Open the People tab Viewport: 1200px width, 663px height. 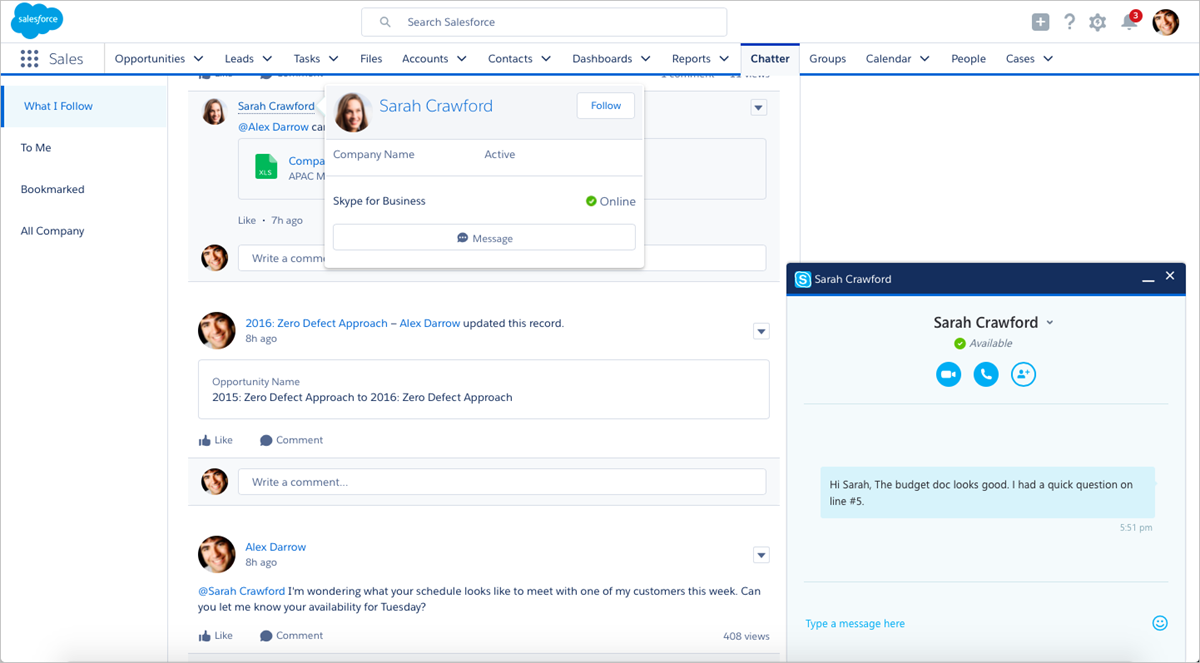click(968, 59)
